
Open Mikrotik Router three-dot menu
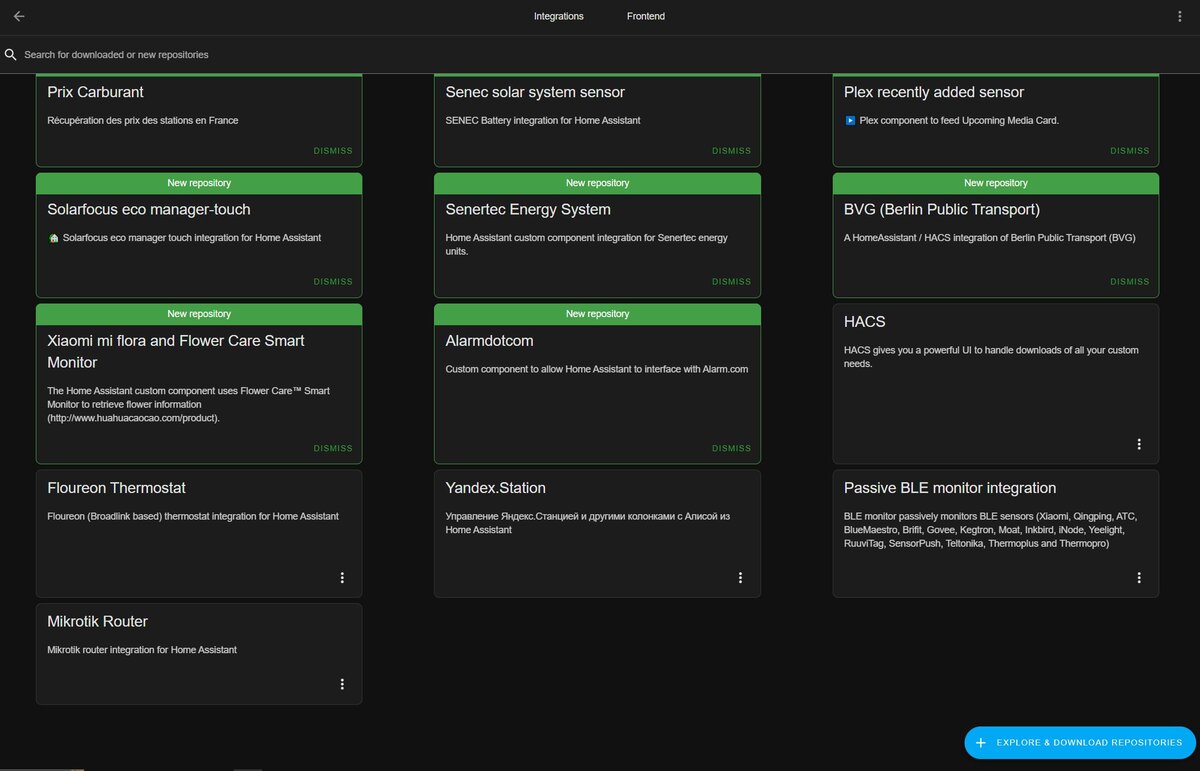tap(342, 684)
